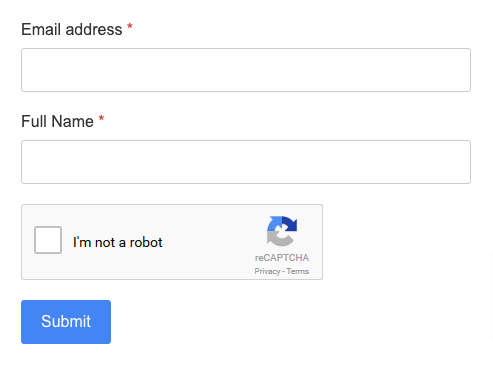The image size is (493, 366).
Task: Select the word Submit on the button
Action: (66, 322)
